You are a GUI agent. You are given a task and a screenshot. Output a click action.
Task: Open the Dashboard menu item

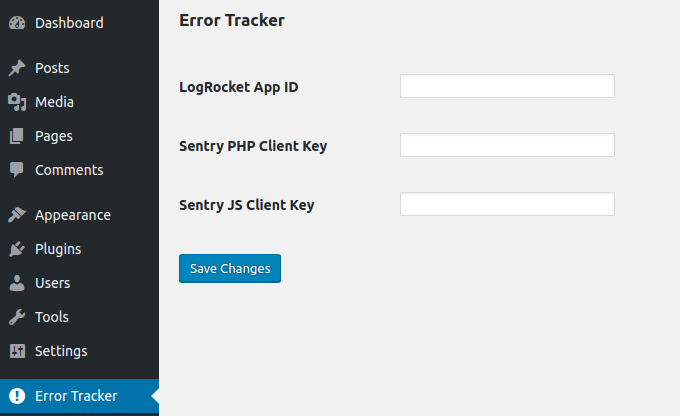point(69,23)
